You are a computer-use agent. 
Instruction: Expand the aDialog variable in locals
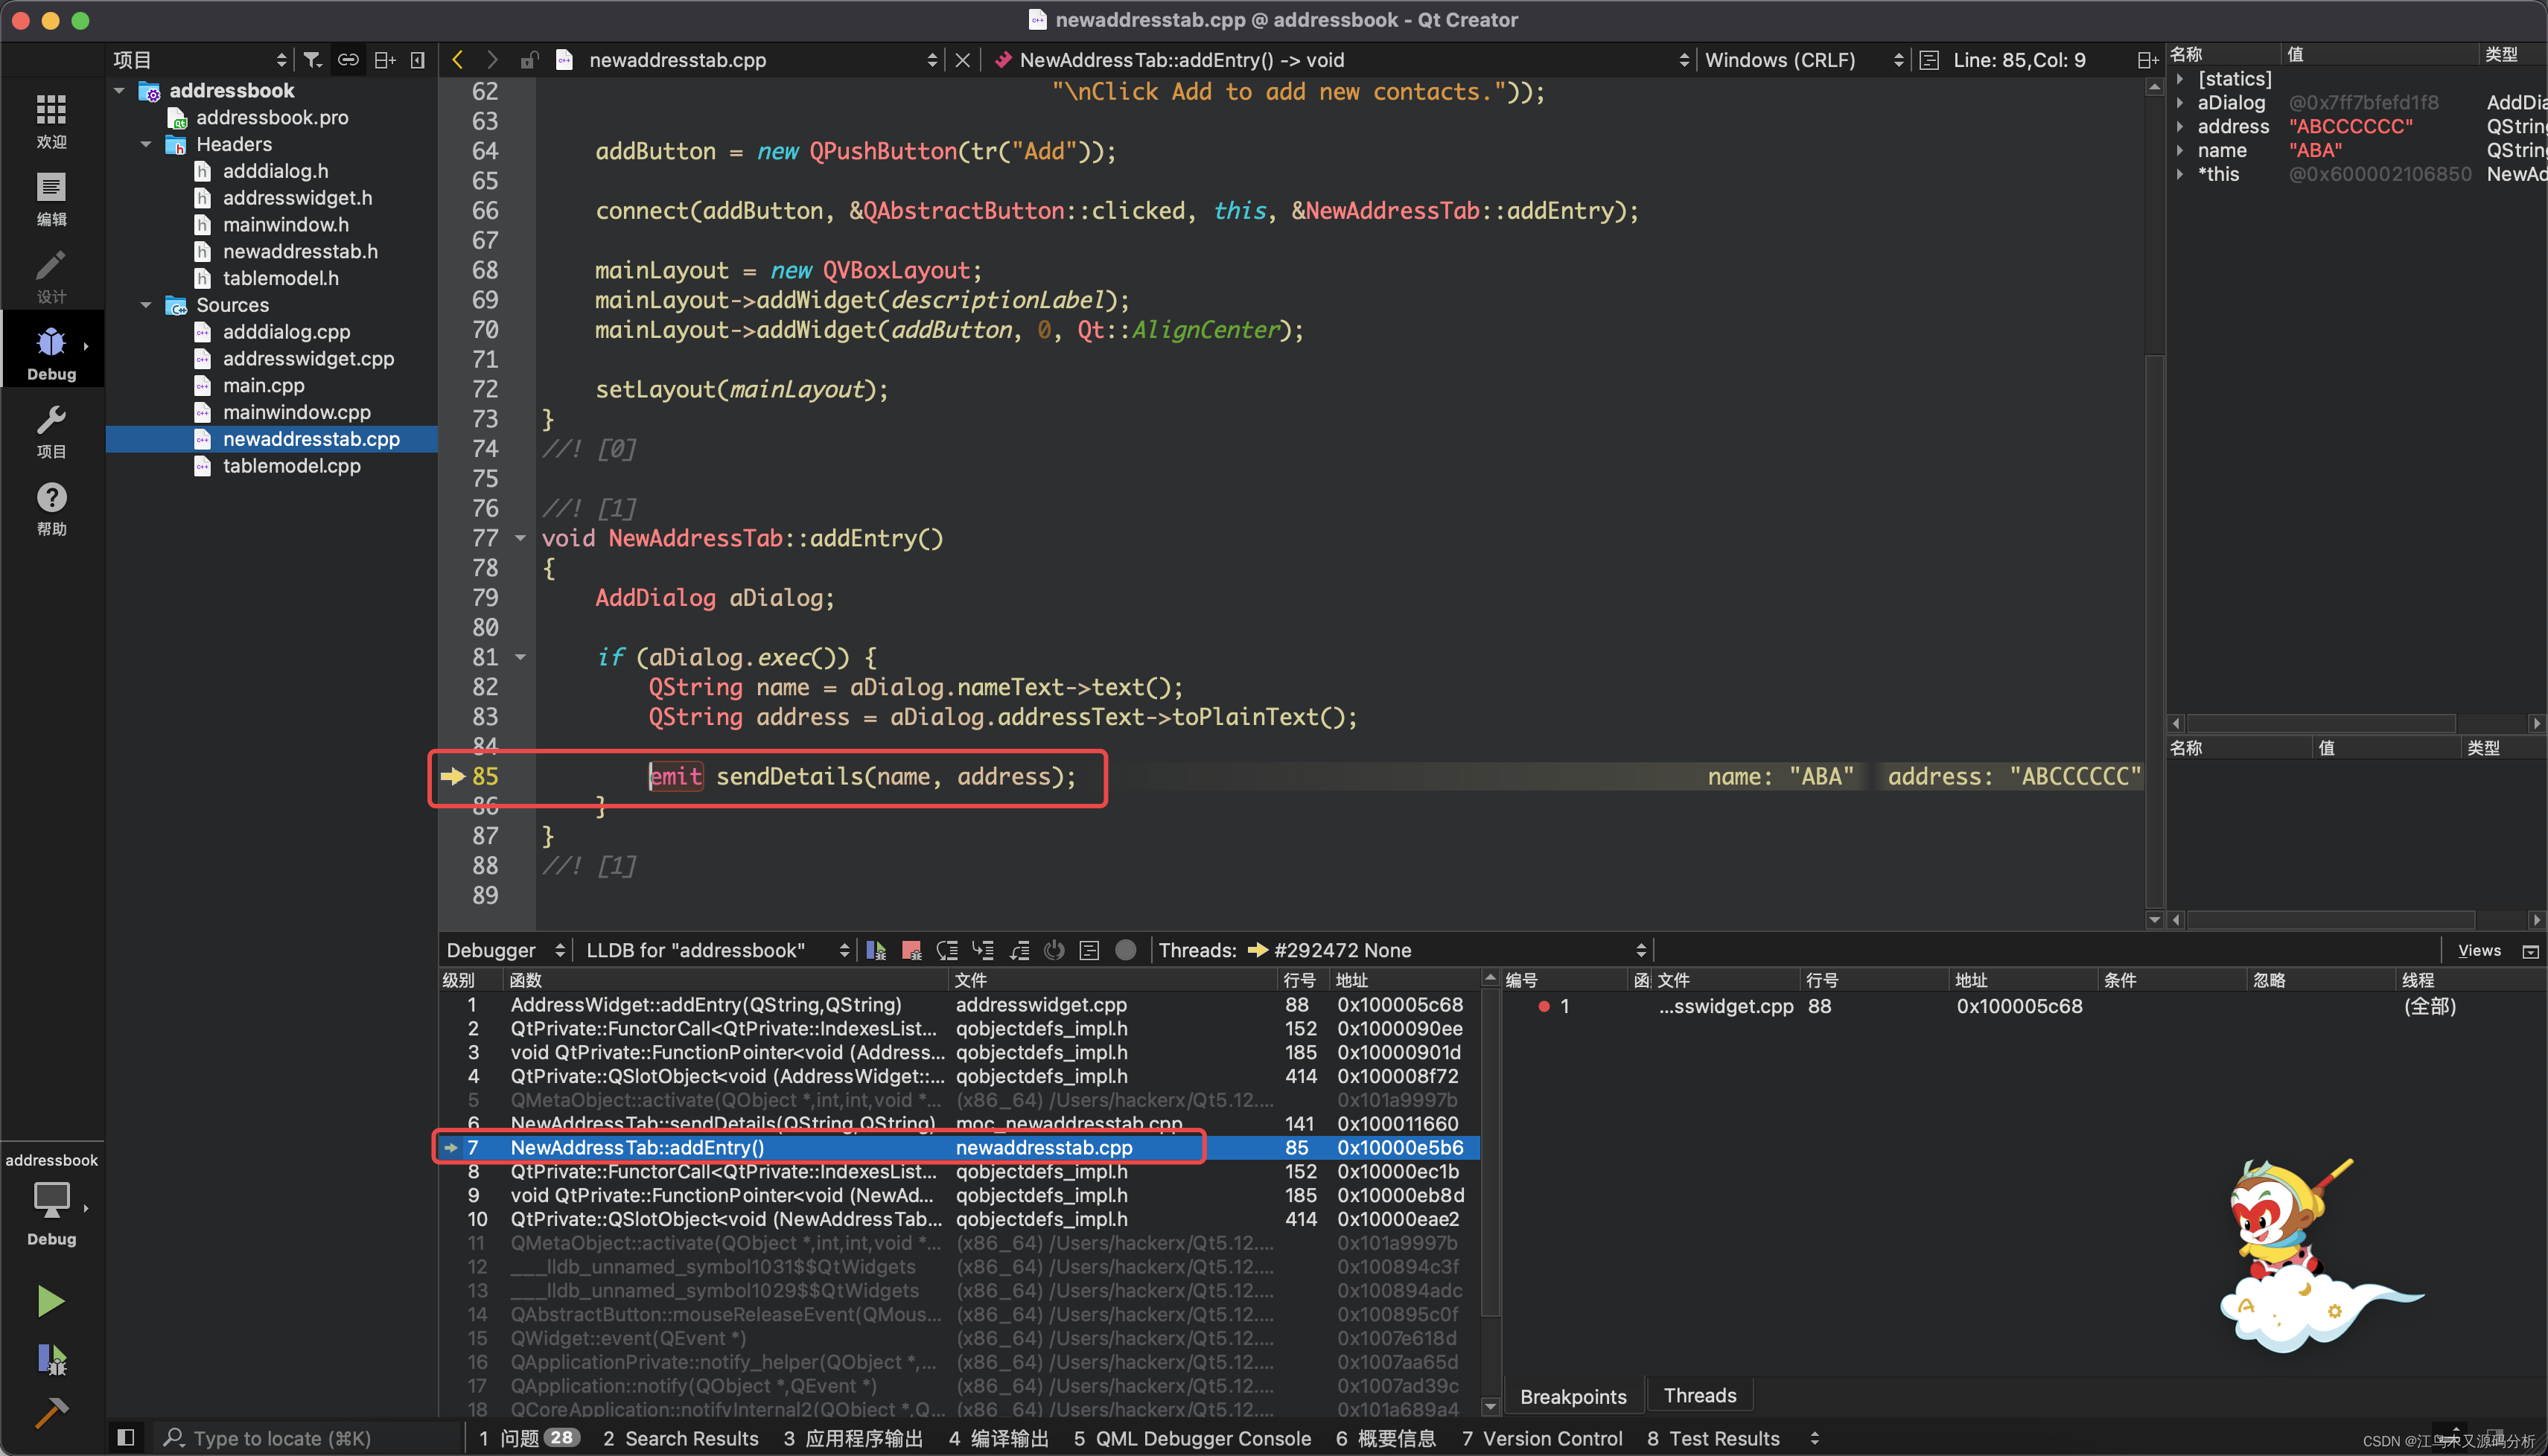point(2180,102)
